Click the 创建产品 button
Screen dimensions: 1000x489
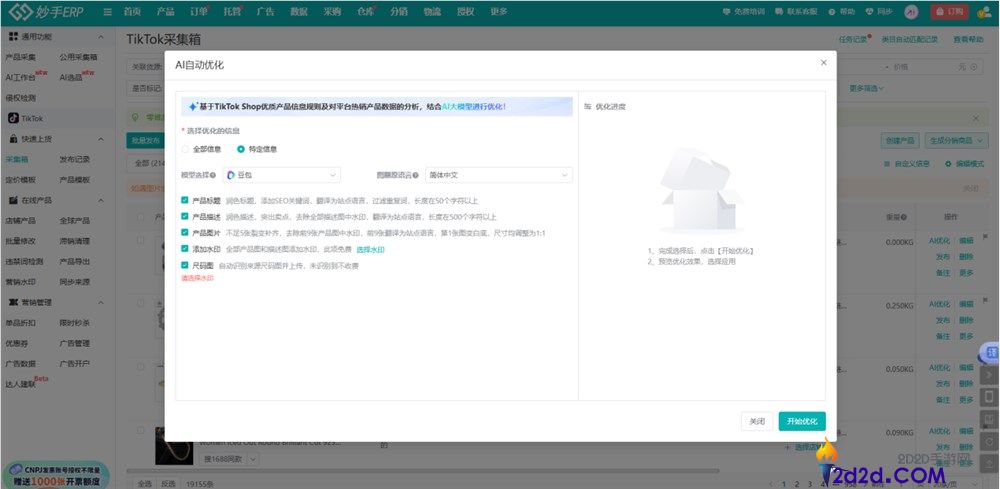point(898,140)
